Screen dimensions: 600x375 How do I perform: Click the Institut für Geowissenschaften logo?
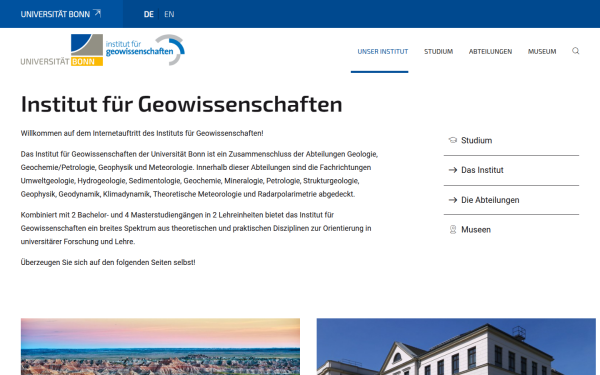point(145,50)
